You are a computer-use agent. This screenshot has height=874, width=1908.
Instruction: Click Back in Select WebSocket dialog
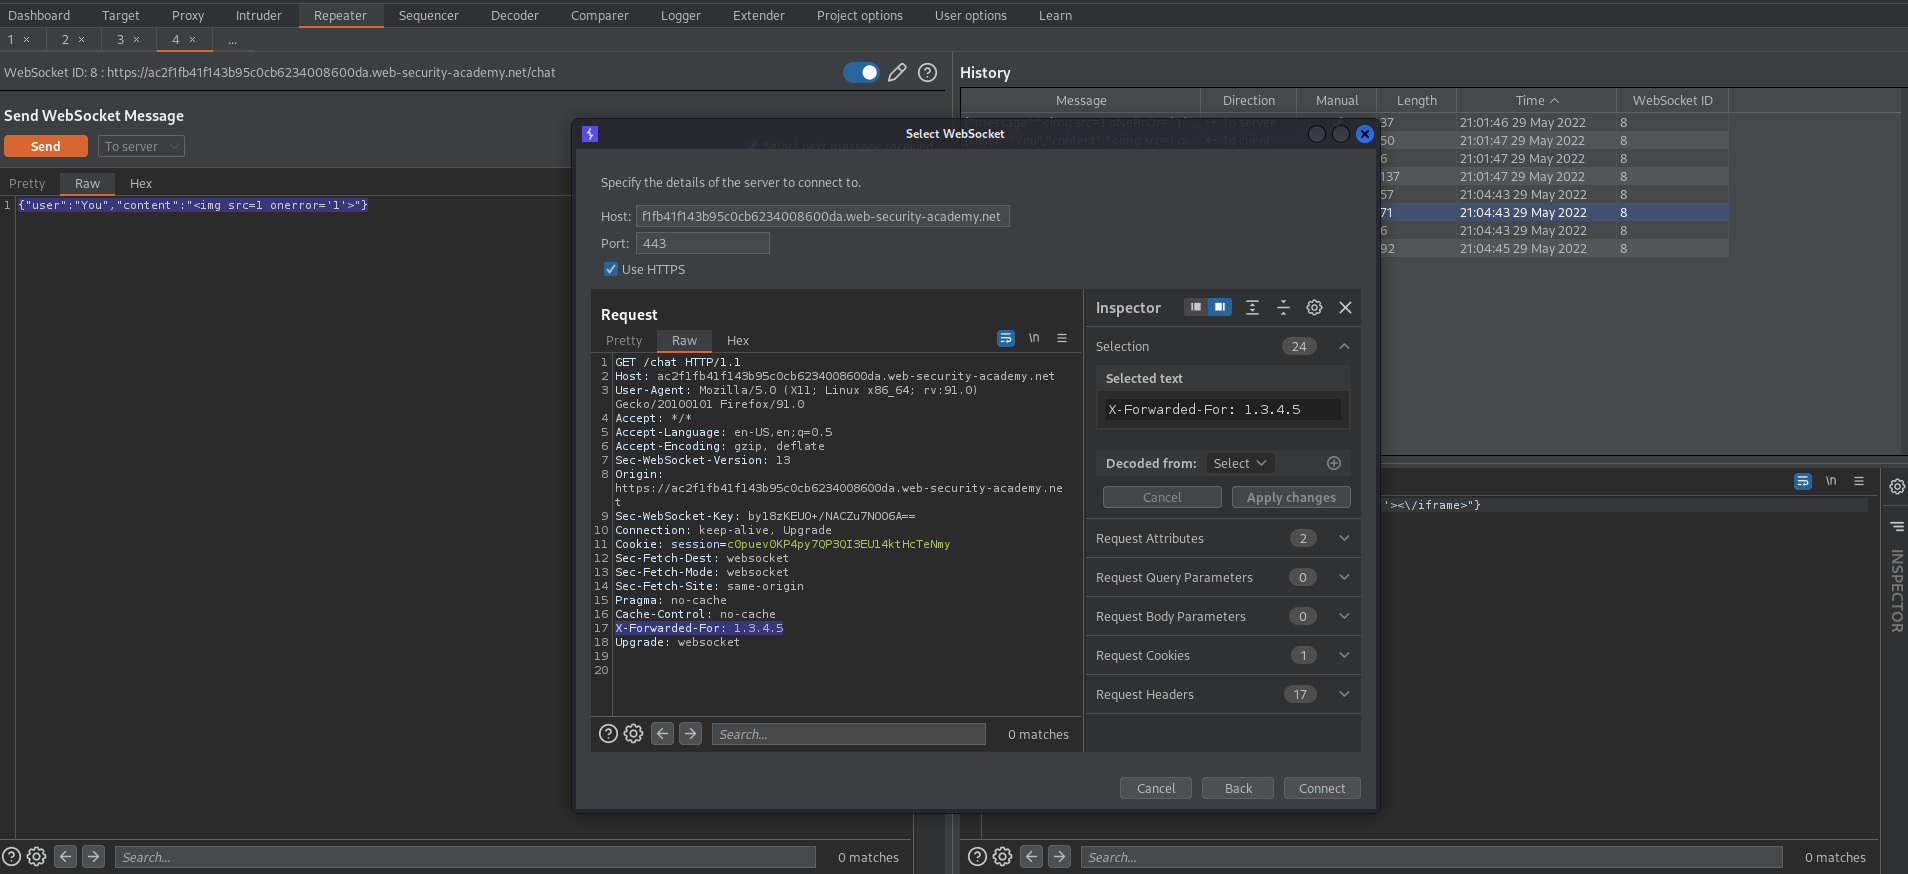1238,788
